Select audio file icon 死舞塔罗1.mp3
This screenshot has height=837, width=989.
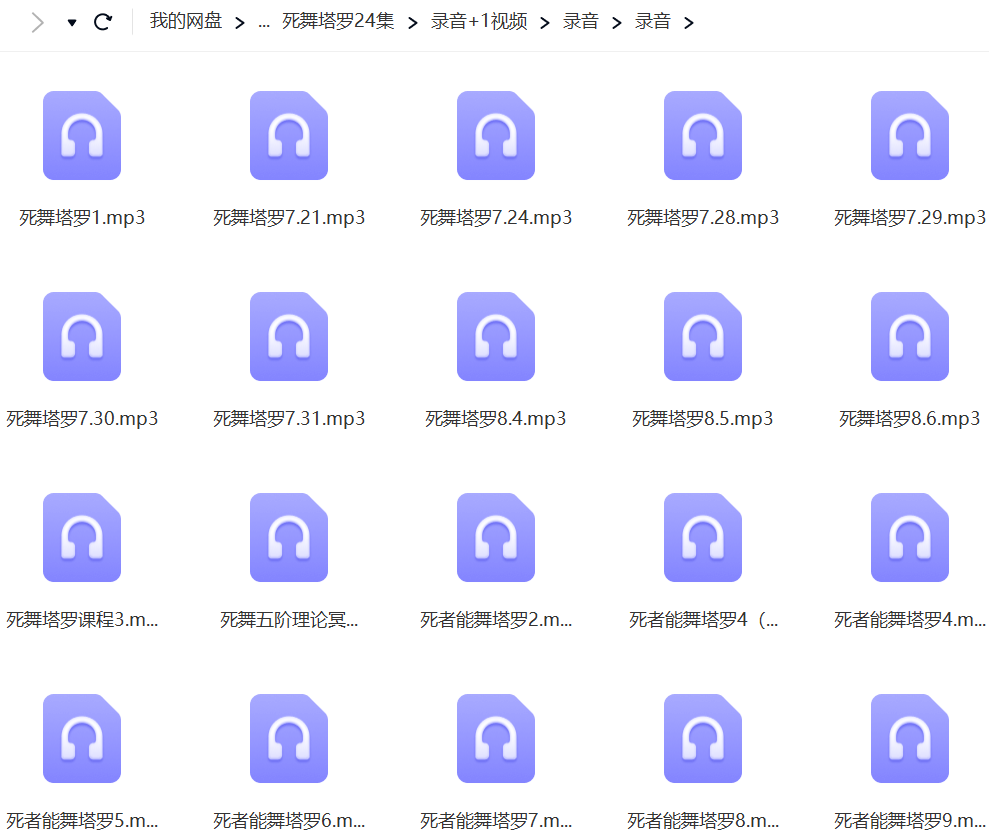82,136
